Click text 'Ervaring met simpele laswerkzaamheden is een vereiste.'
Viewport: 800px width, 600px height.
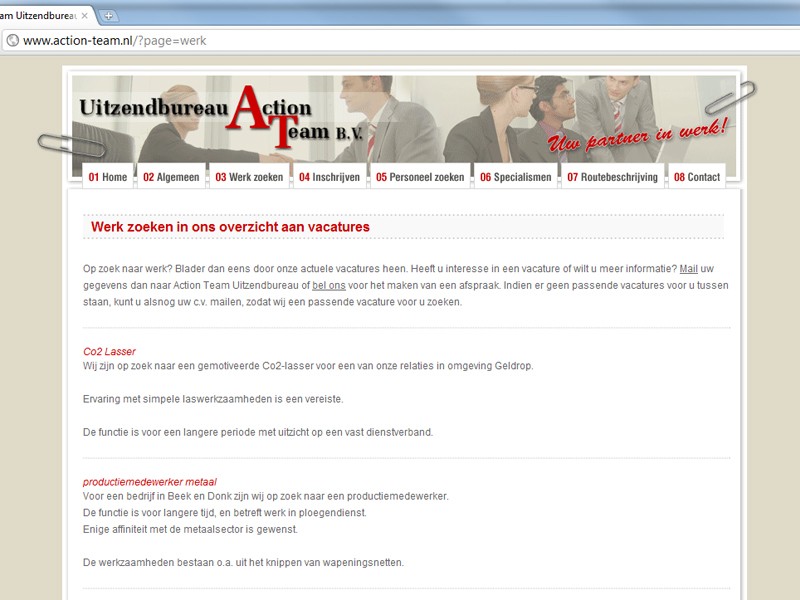pyautogui.click(x=213, y=399)
